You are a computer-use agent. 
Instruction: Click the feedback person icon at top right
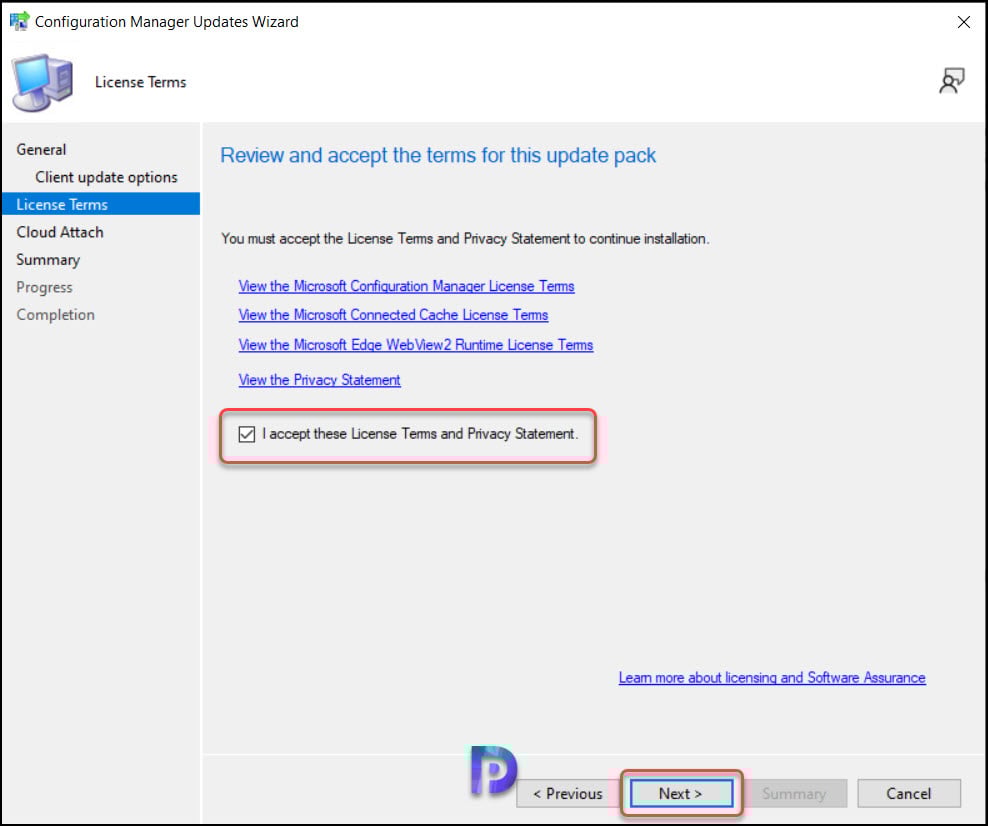951,81
